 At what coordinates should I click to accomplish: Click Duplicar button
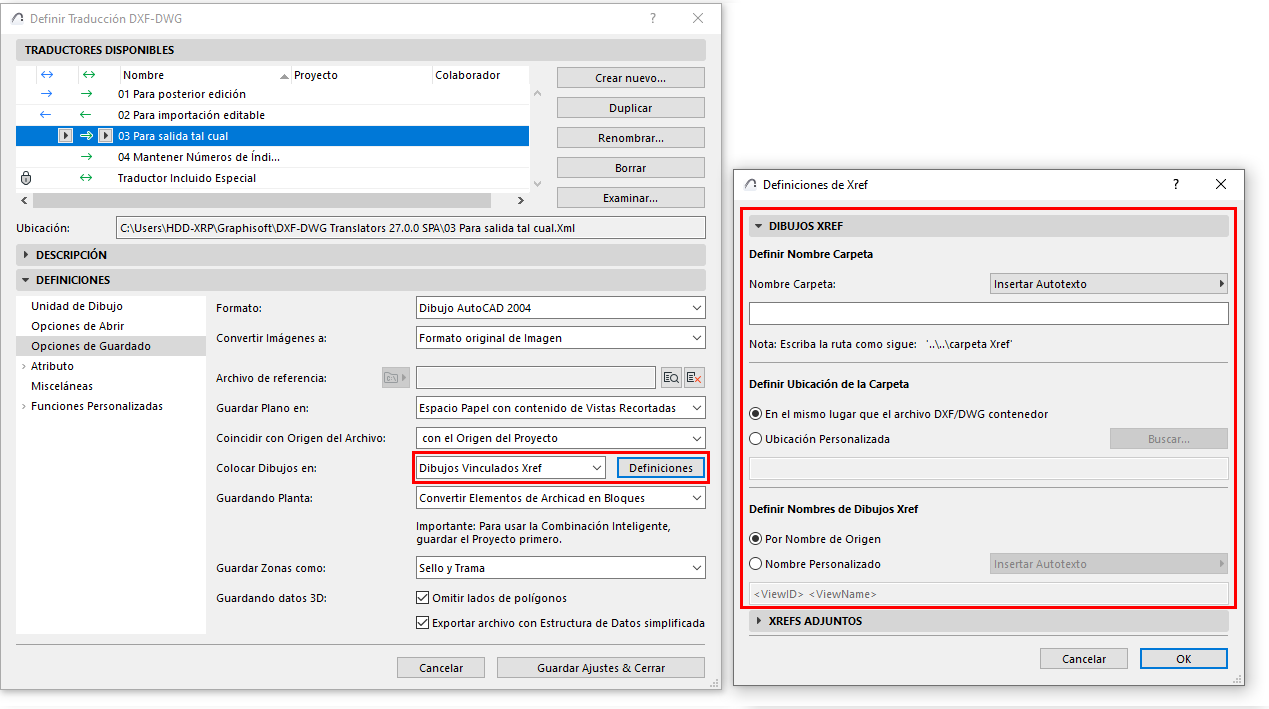pyautogui.click(x=631, y=108)
